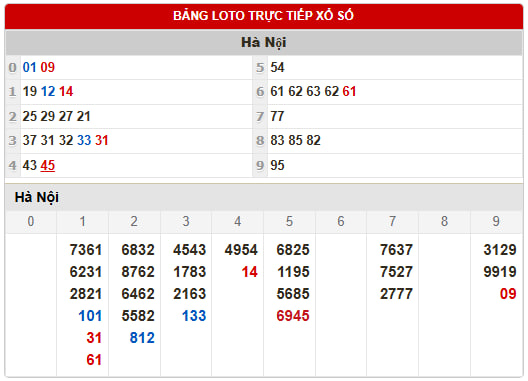528x381 pixels.
Task: Click the red 09 in column 9
Action: pos(508,294)
